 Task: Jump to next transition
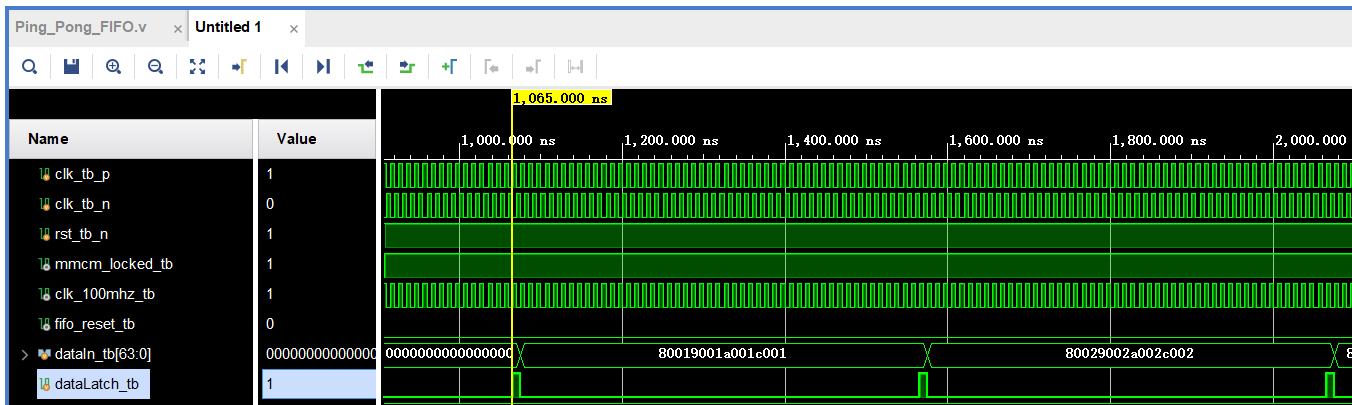[x=406, y=67]
